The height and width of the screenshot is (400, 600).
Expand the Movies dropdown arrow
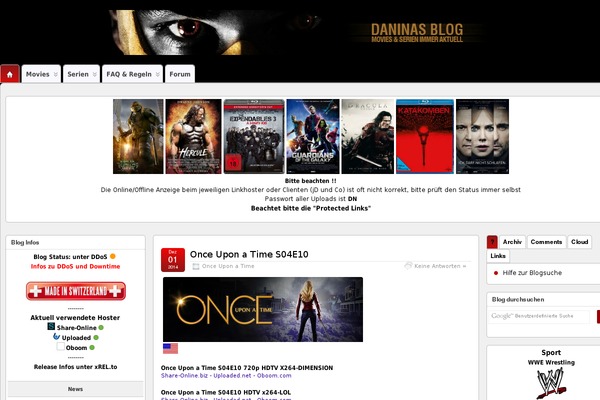pos(55,74)
